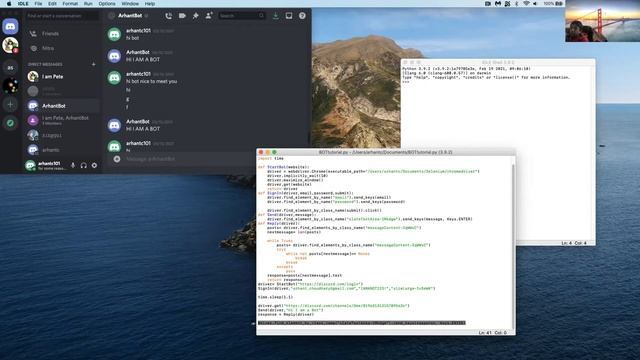Open the server labeled 'as' in Discord

tap(10, 67)
